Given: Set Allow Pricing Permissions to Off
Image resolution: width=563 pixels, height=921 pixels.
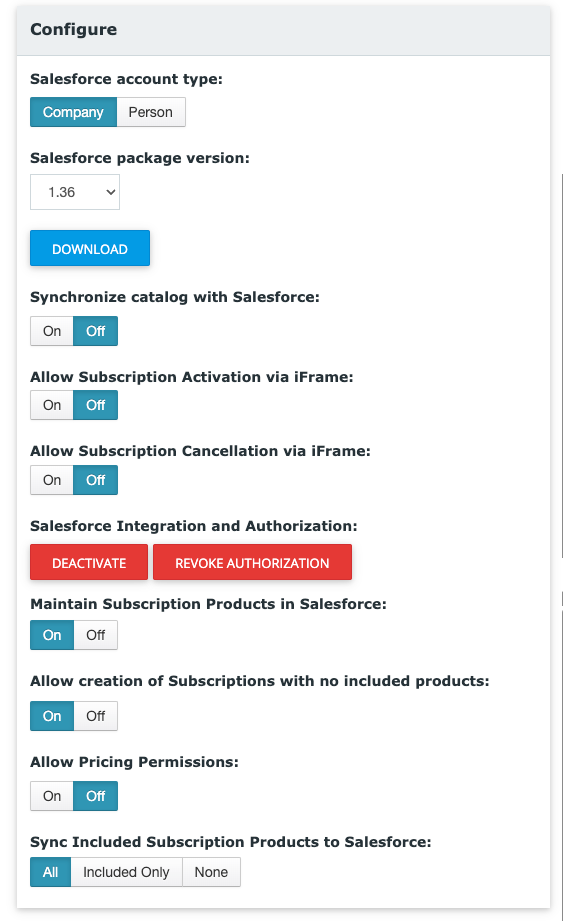Looking at the screenshot, I should (x=96, y=796).
